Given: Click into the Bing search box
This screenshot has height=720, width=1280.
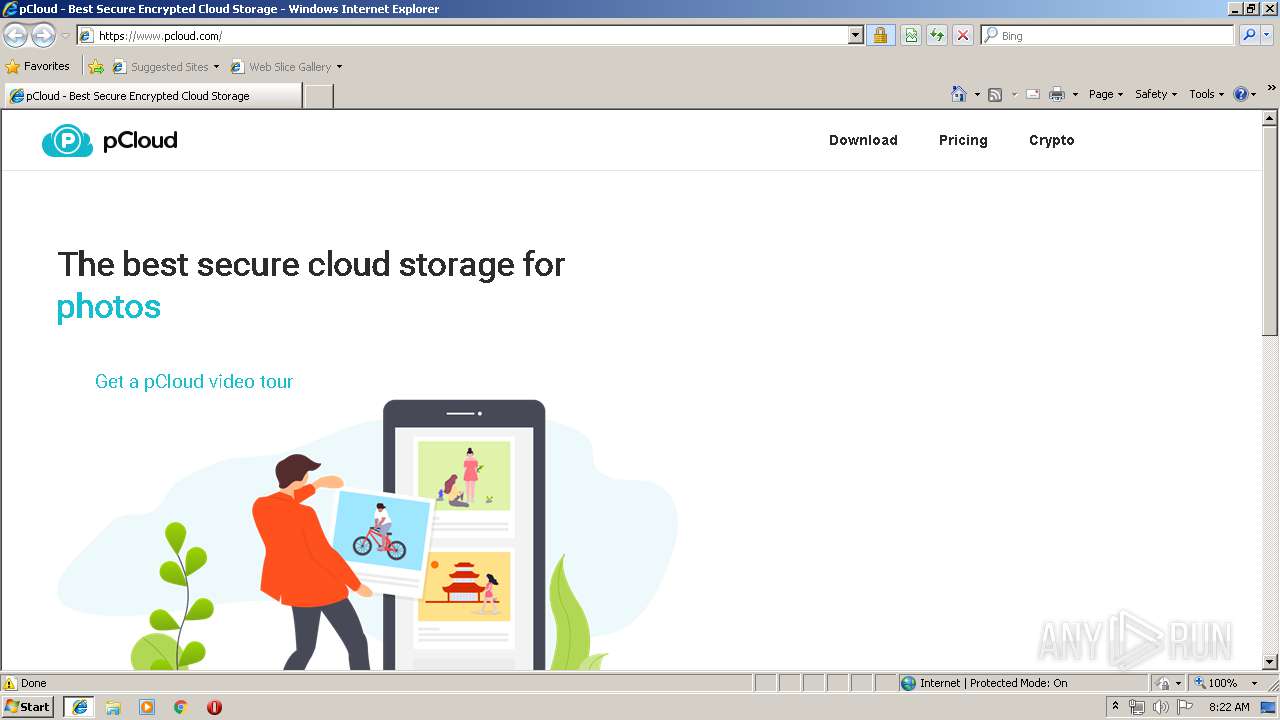Looking at the screenshot, I should (x=1115, y=36).
